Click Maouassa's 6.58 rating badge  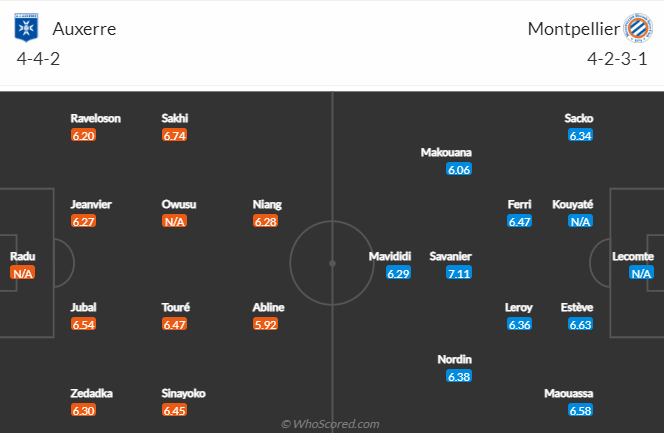(580, 410)
